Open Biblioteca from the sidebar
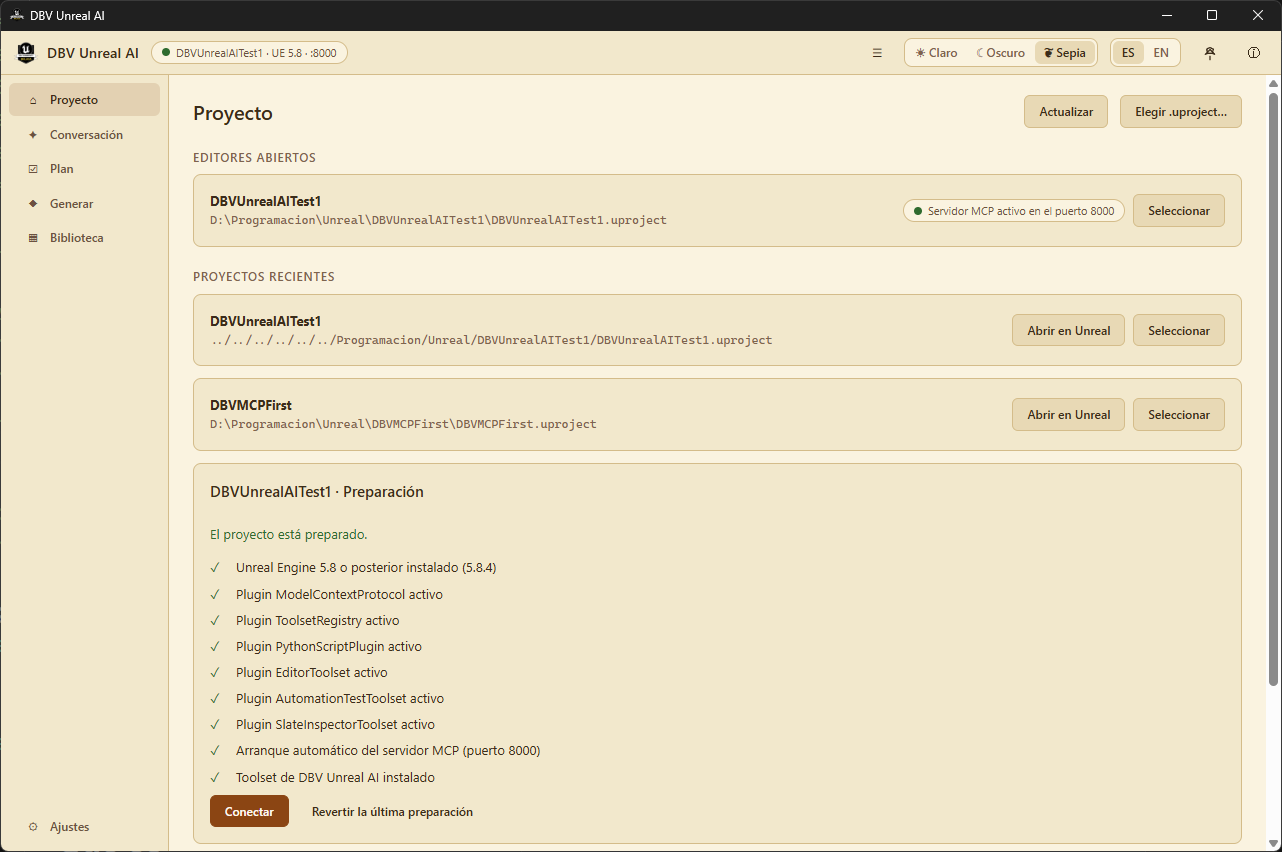 [84, 238]
